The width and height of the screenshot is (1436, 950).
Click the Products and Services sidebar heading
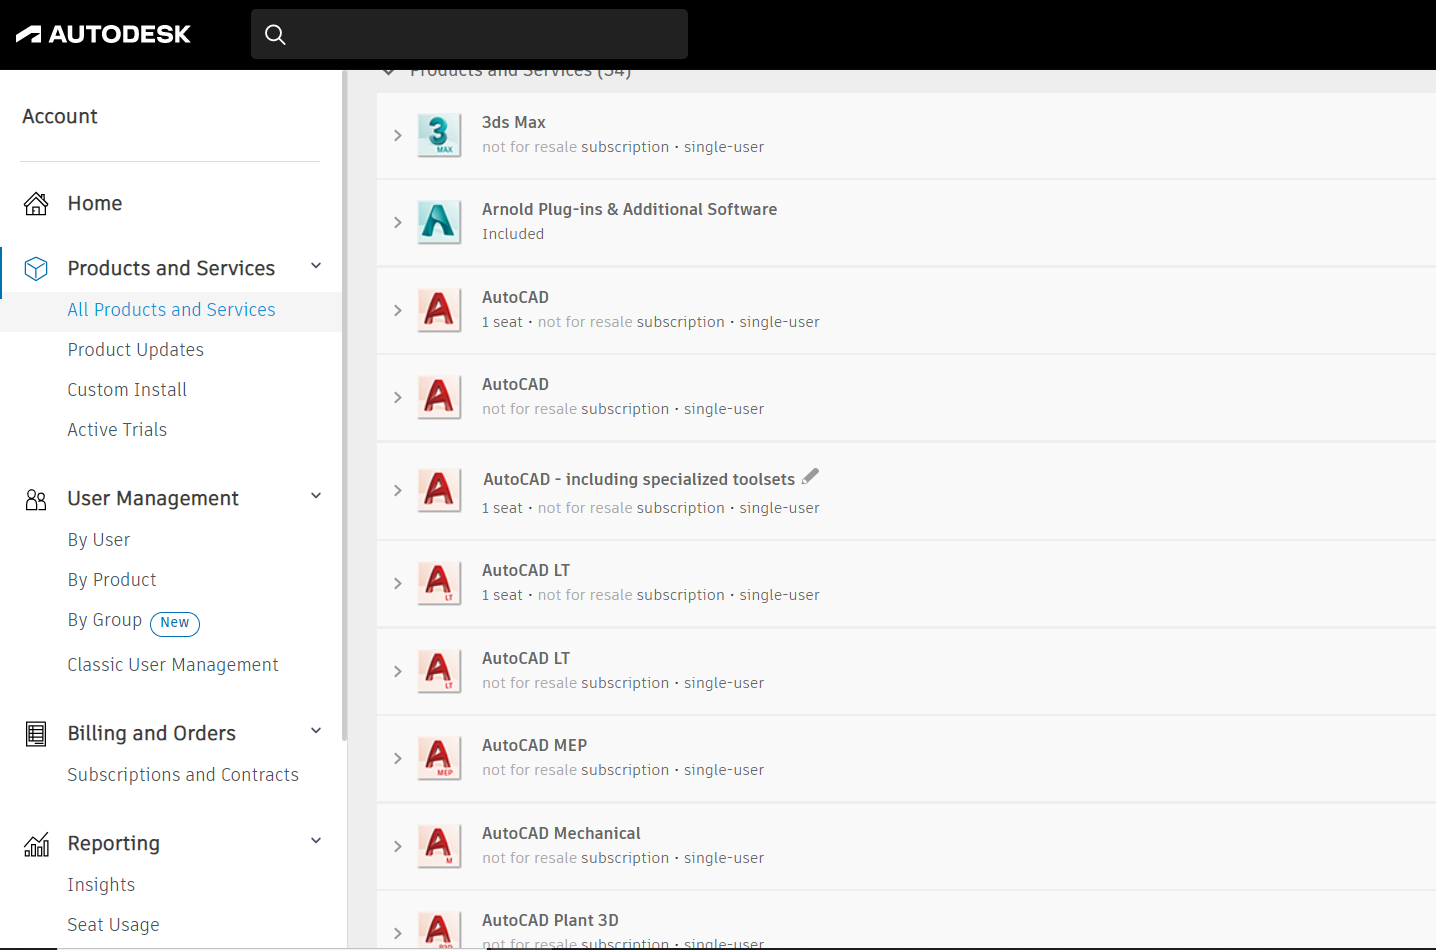(171, 269)
